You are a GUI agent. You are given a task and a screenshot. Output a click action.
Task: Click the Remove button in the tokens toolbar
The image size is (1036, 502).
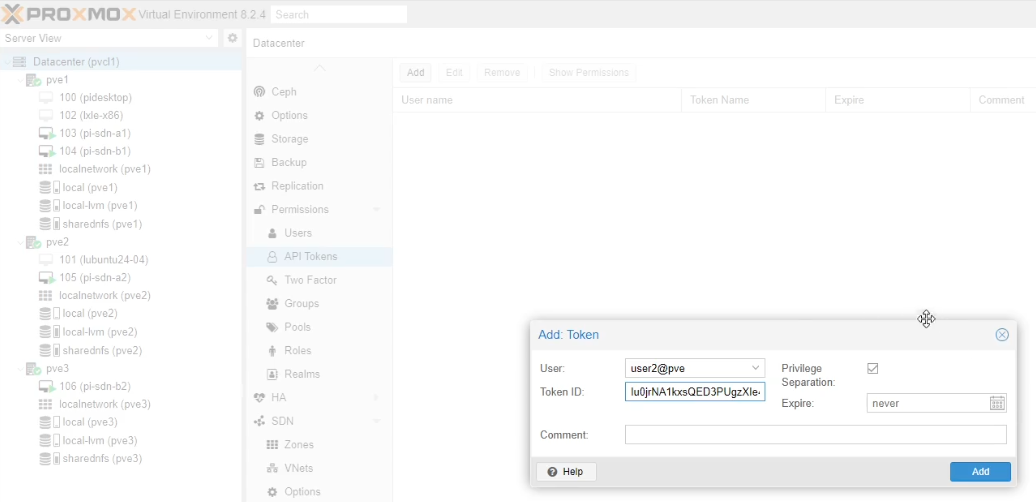point(502,73)
